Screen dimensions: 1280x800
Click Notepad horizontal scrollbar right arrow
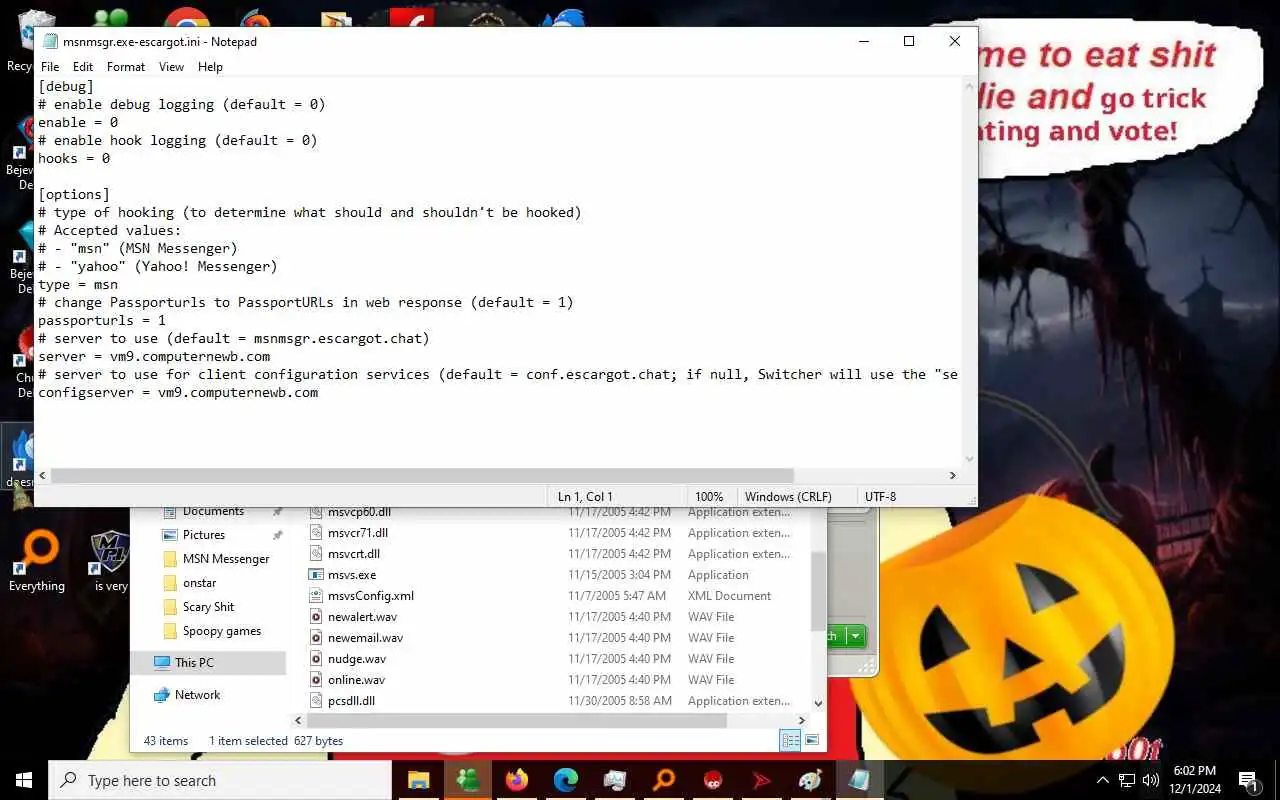(952, 476)
